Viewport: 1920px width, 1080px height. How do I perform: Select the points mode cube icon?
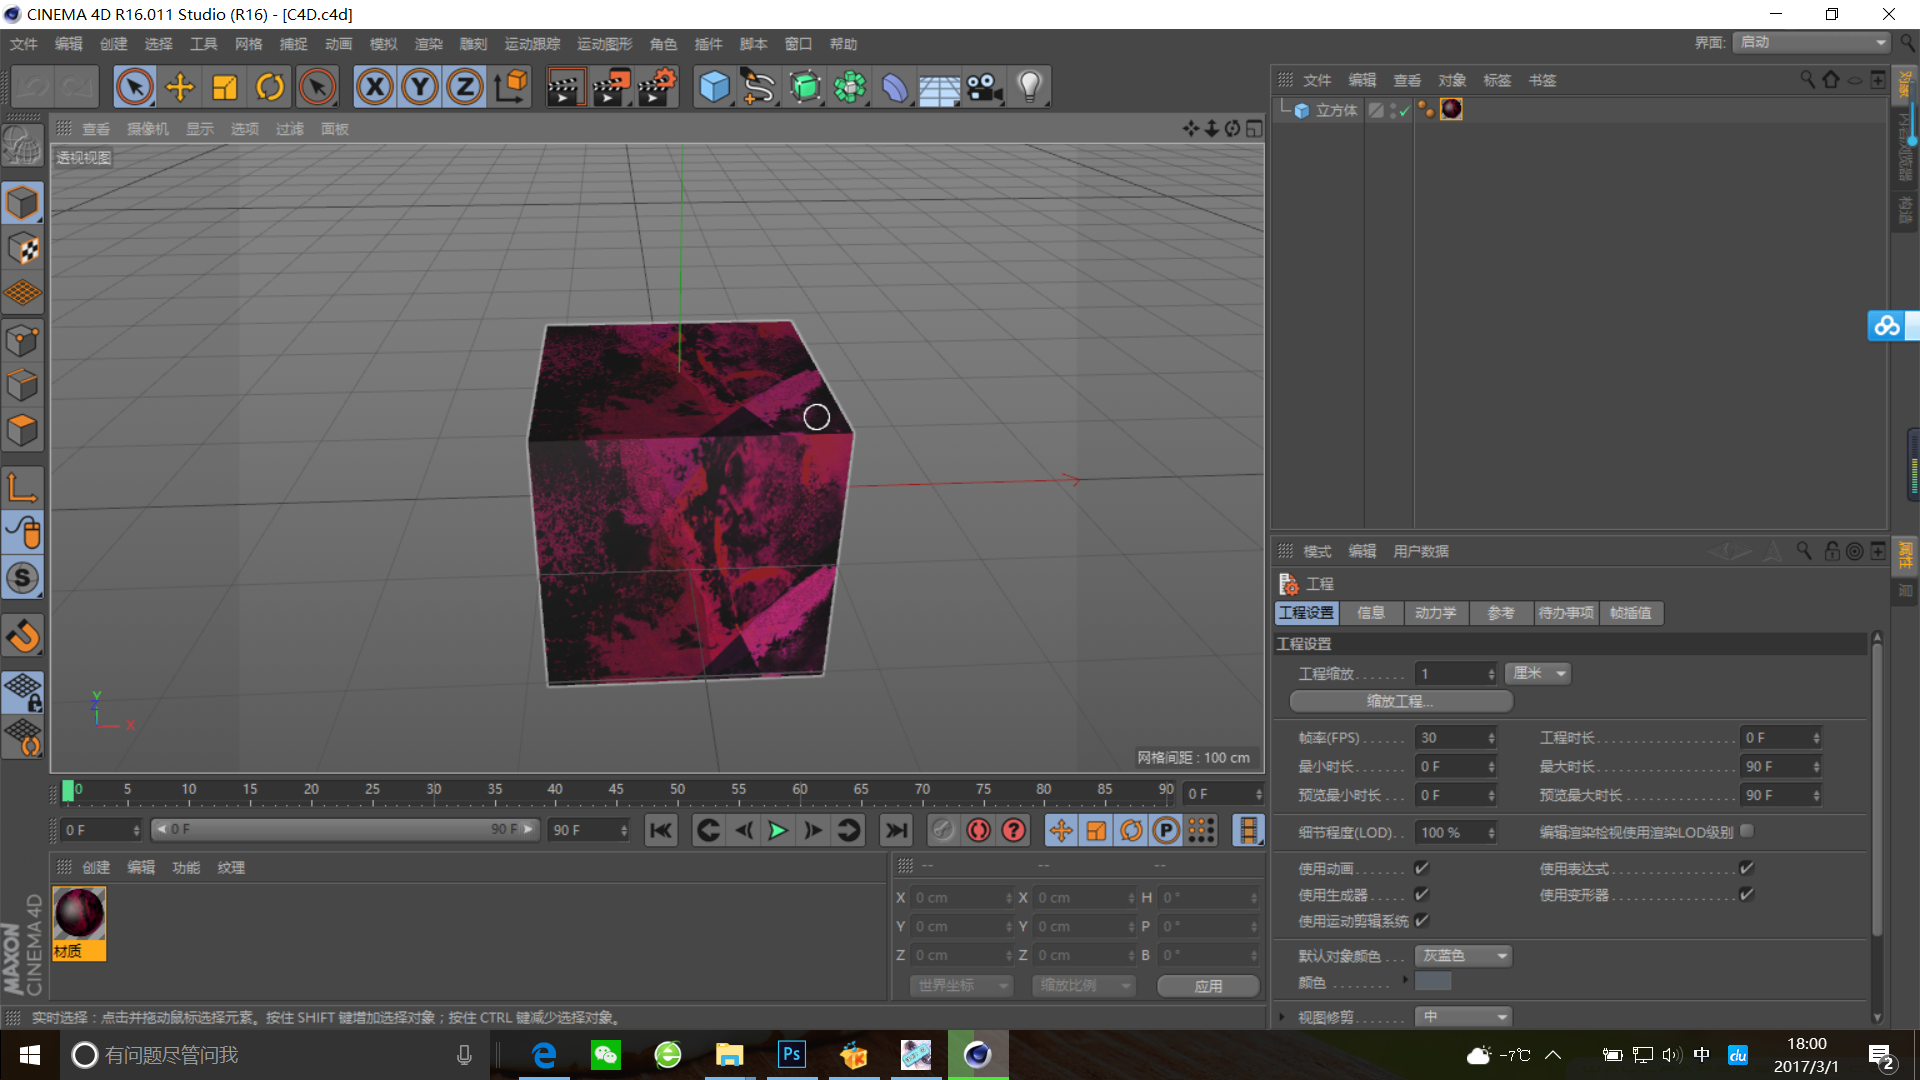(22, 340)
